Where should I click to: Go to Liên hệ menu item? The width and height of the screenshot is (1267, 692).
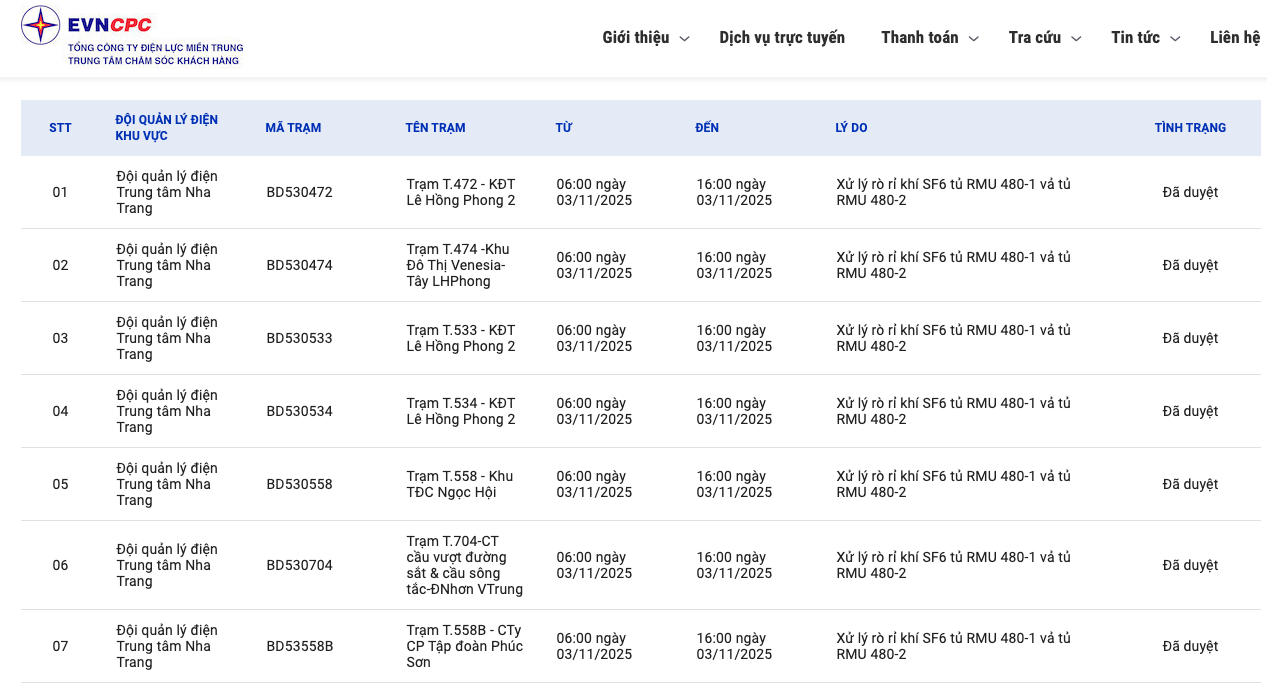(x=1235, y=38)
